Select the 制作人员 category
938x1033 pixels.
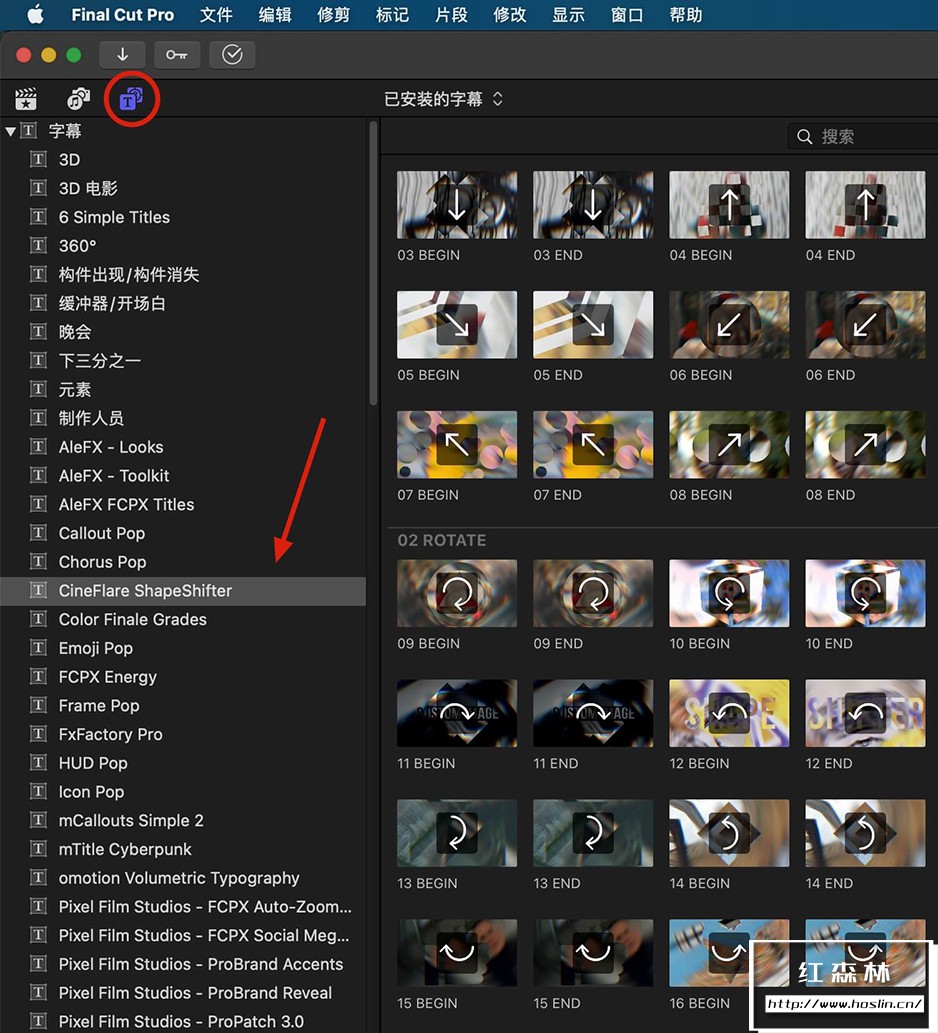click(x=183, y=418)
